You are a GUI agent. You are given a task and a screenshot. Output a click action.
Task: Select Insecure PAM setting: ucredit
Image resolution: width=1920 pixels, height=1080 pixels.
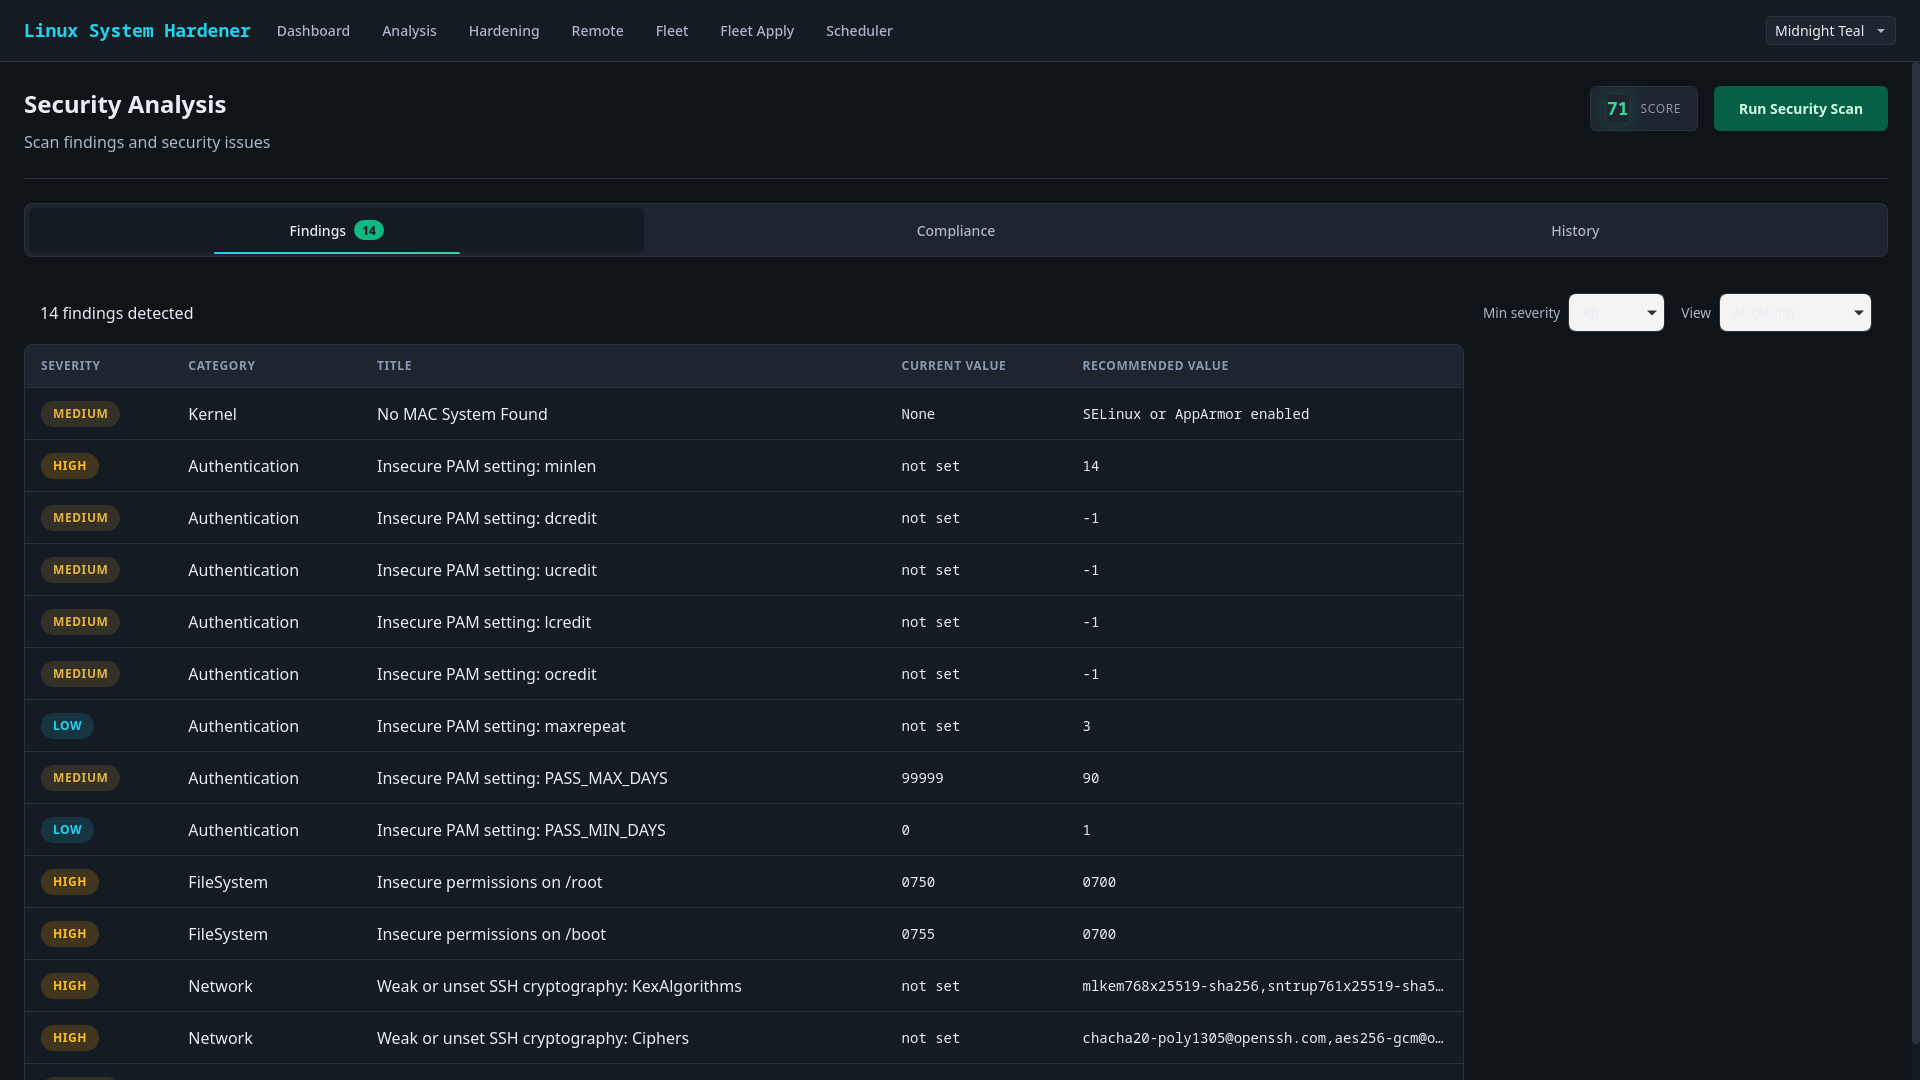coord(744,570)
